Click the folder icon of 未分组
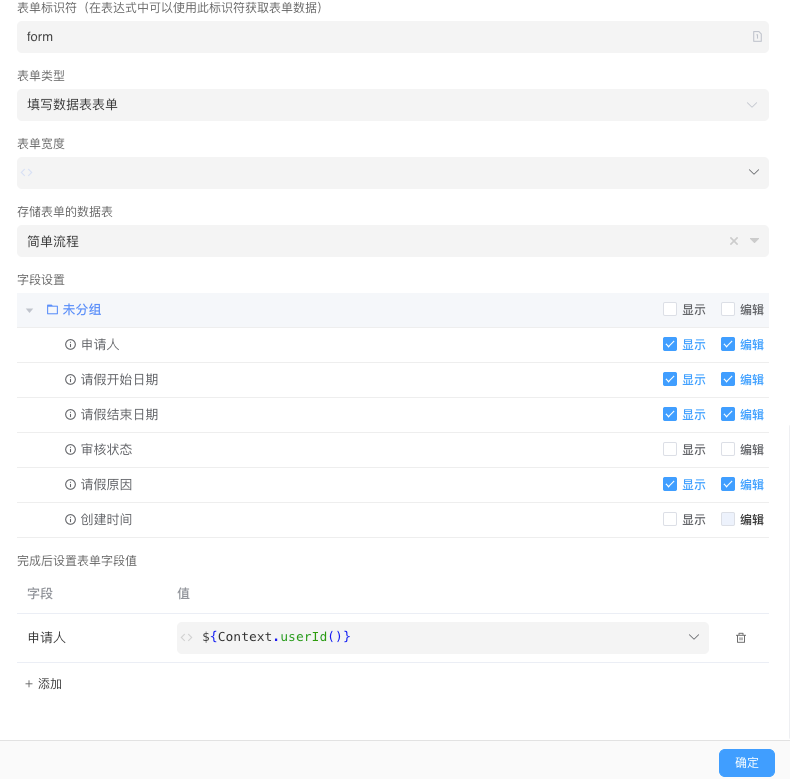Viewport: 790px width, 779px height. point(52,310)
